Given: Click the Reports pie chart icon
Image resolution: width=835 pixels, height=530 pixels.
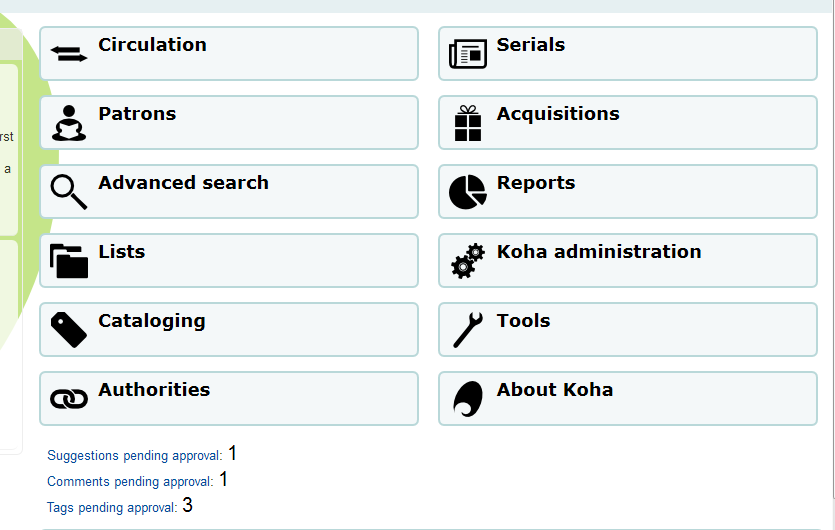Looking at the screenshot, I should coord(468,192).
